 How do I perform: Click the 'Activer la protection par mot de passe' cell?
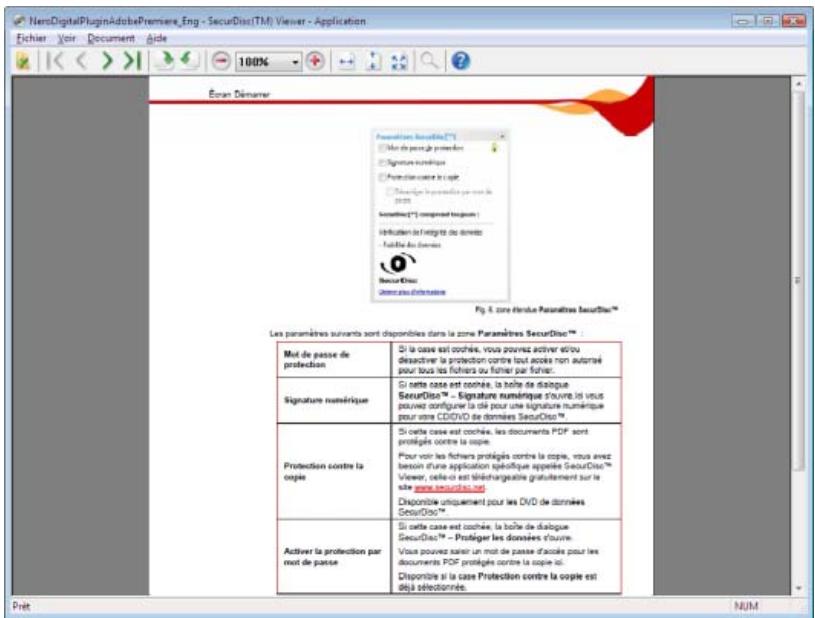334,556
